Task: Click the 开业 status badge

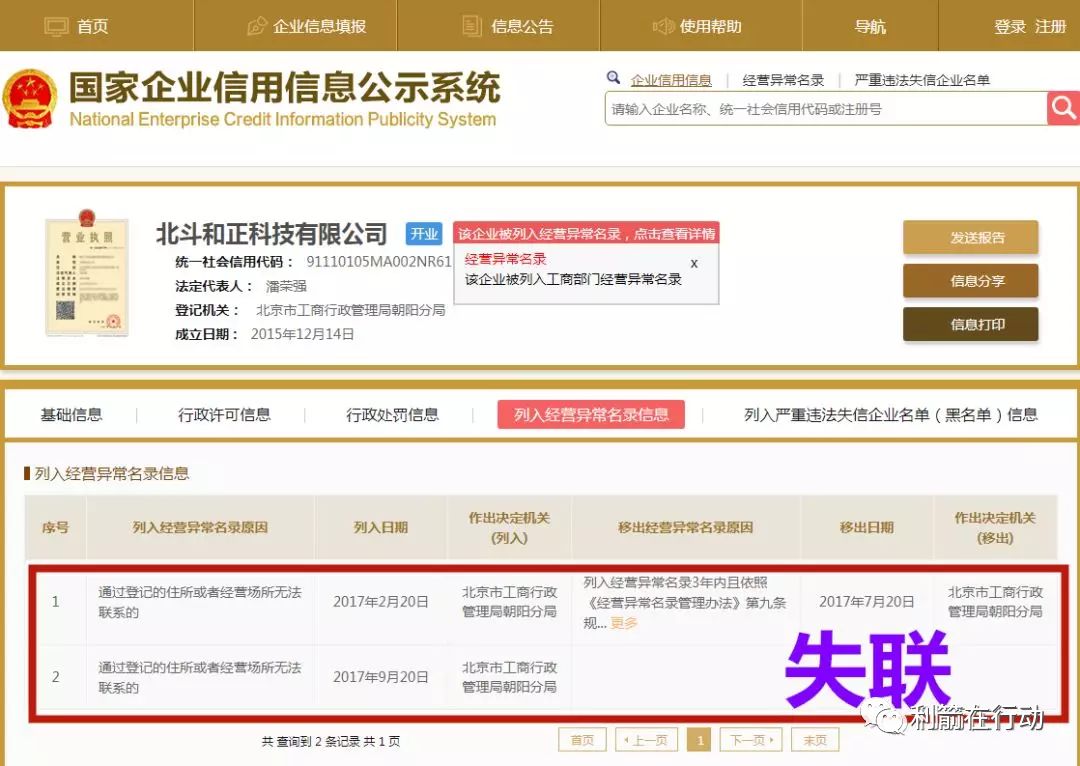Action: (423, 234)
